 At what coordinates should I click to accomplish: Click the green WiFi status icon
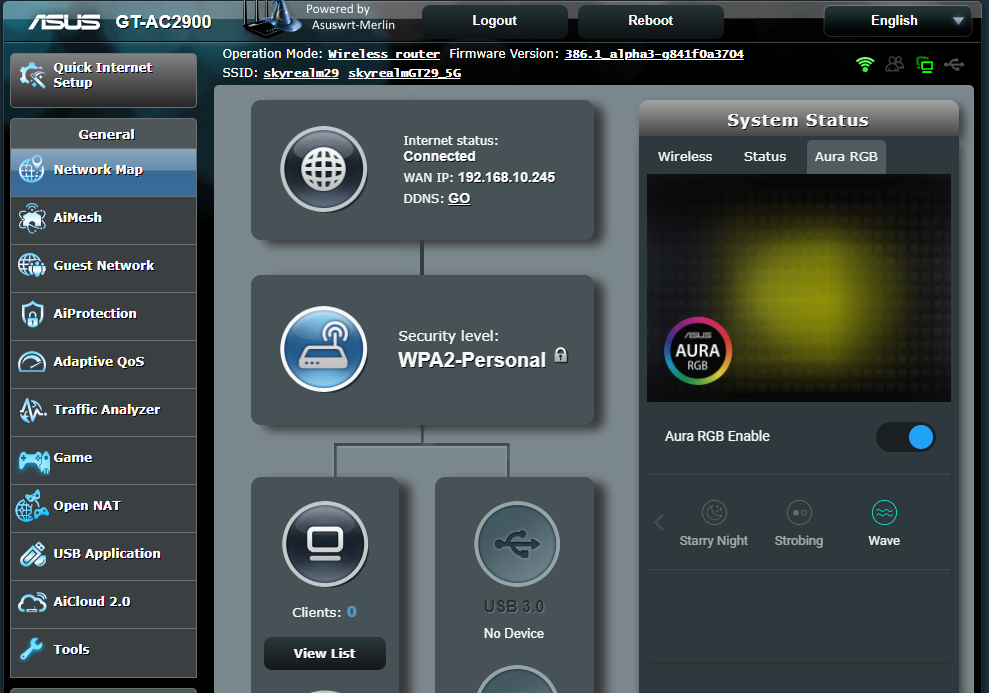[x=865, y=64]
